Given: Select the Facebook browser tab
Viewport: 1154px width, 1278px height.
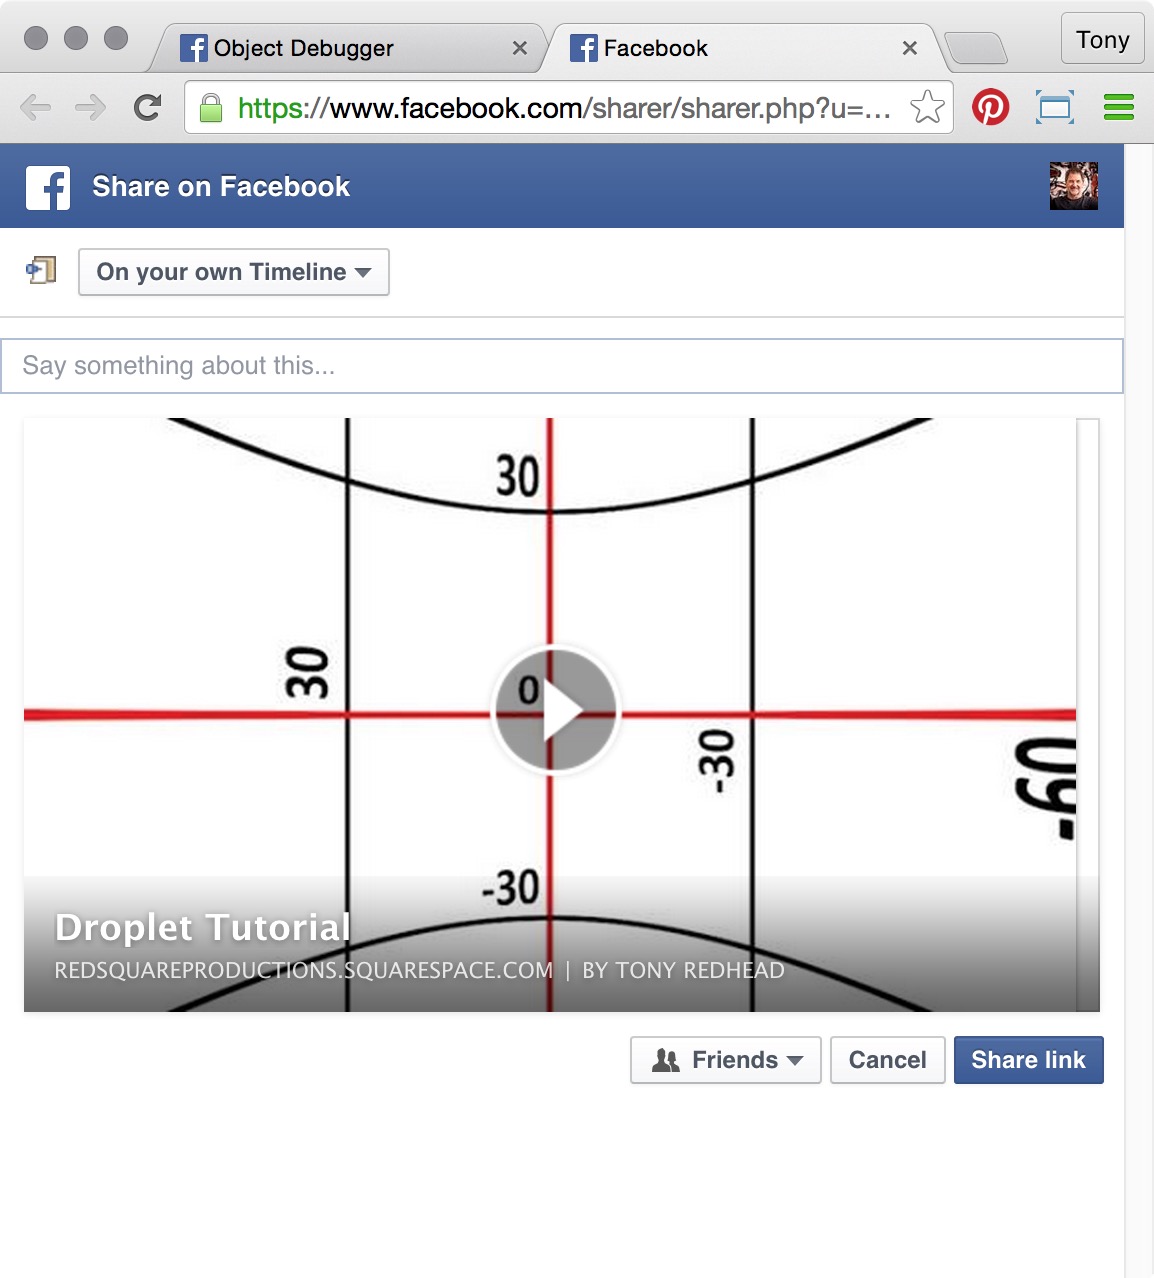Looking at the screenshot, I should [740, 48].
